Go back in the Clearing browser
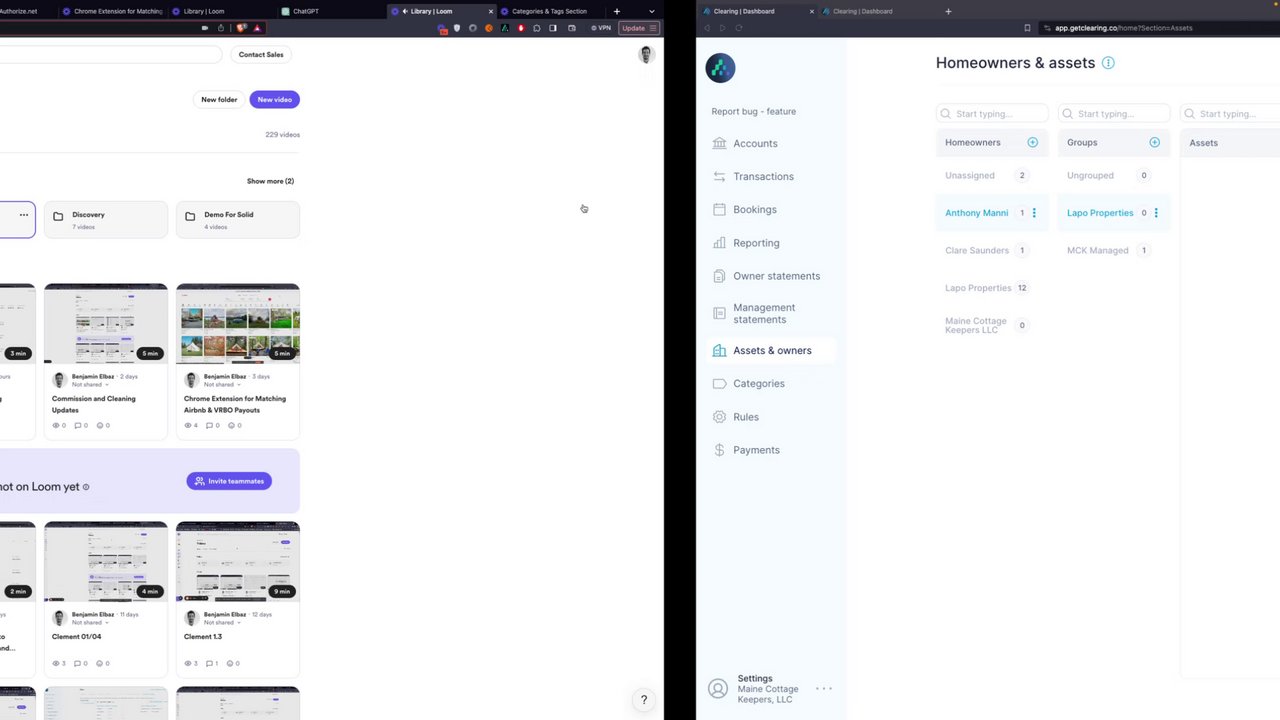The height and width of the screenshot is (720, 1280). point(707,28)
